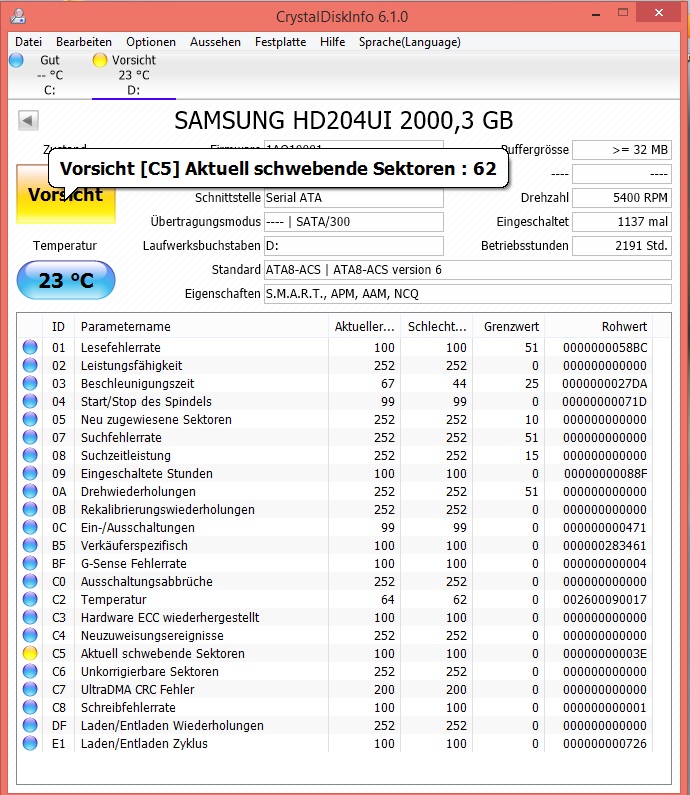
Task: Click status orb of Neuzuweisungsereignisse row
Action: 30,635
